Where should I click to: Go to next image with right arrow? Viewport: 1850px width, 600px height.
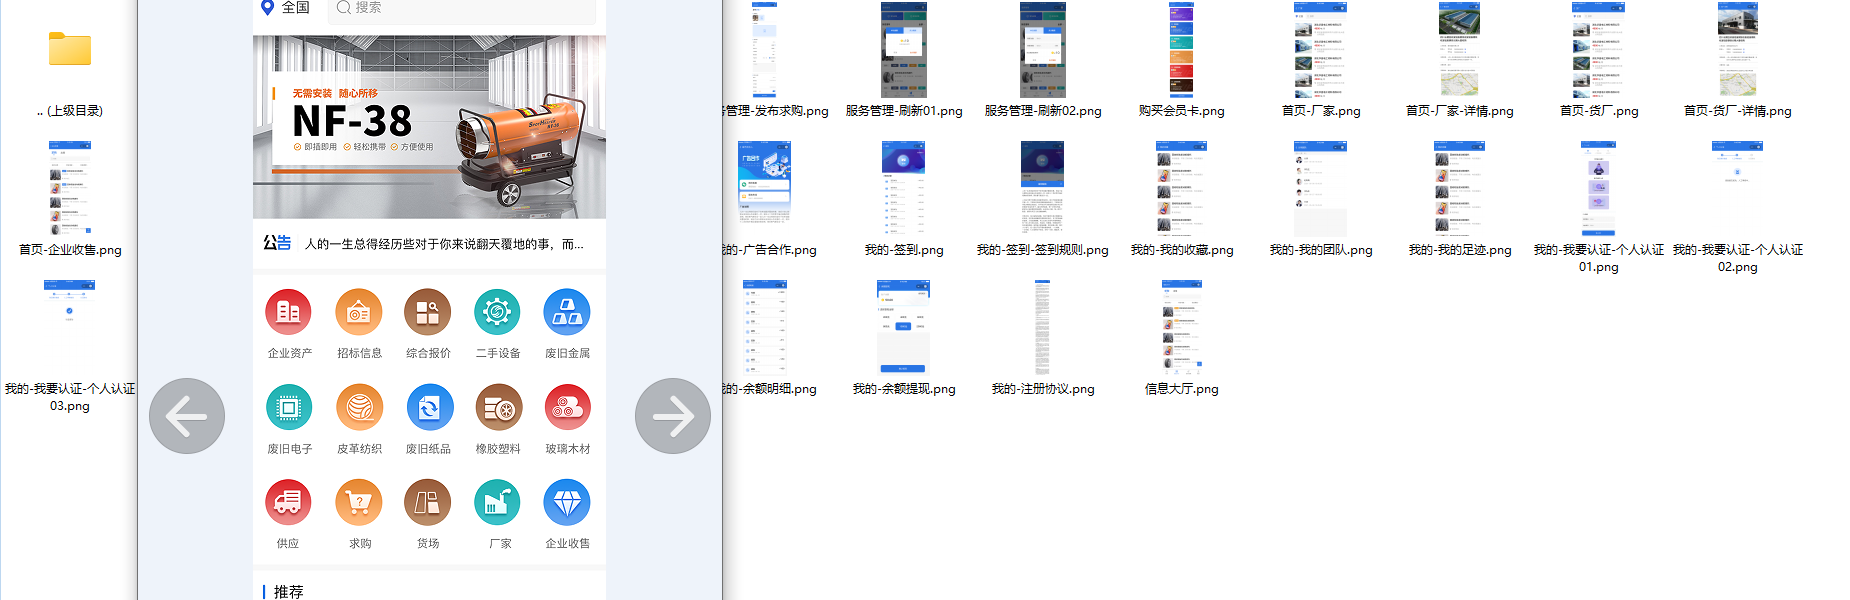[x=673, y=416]
